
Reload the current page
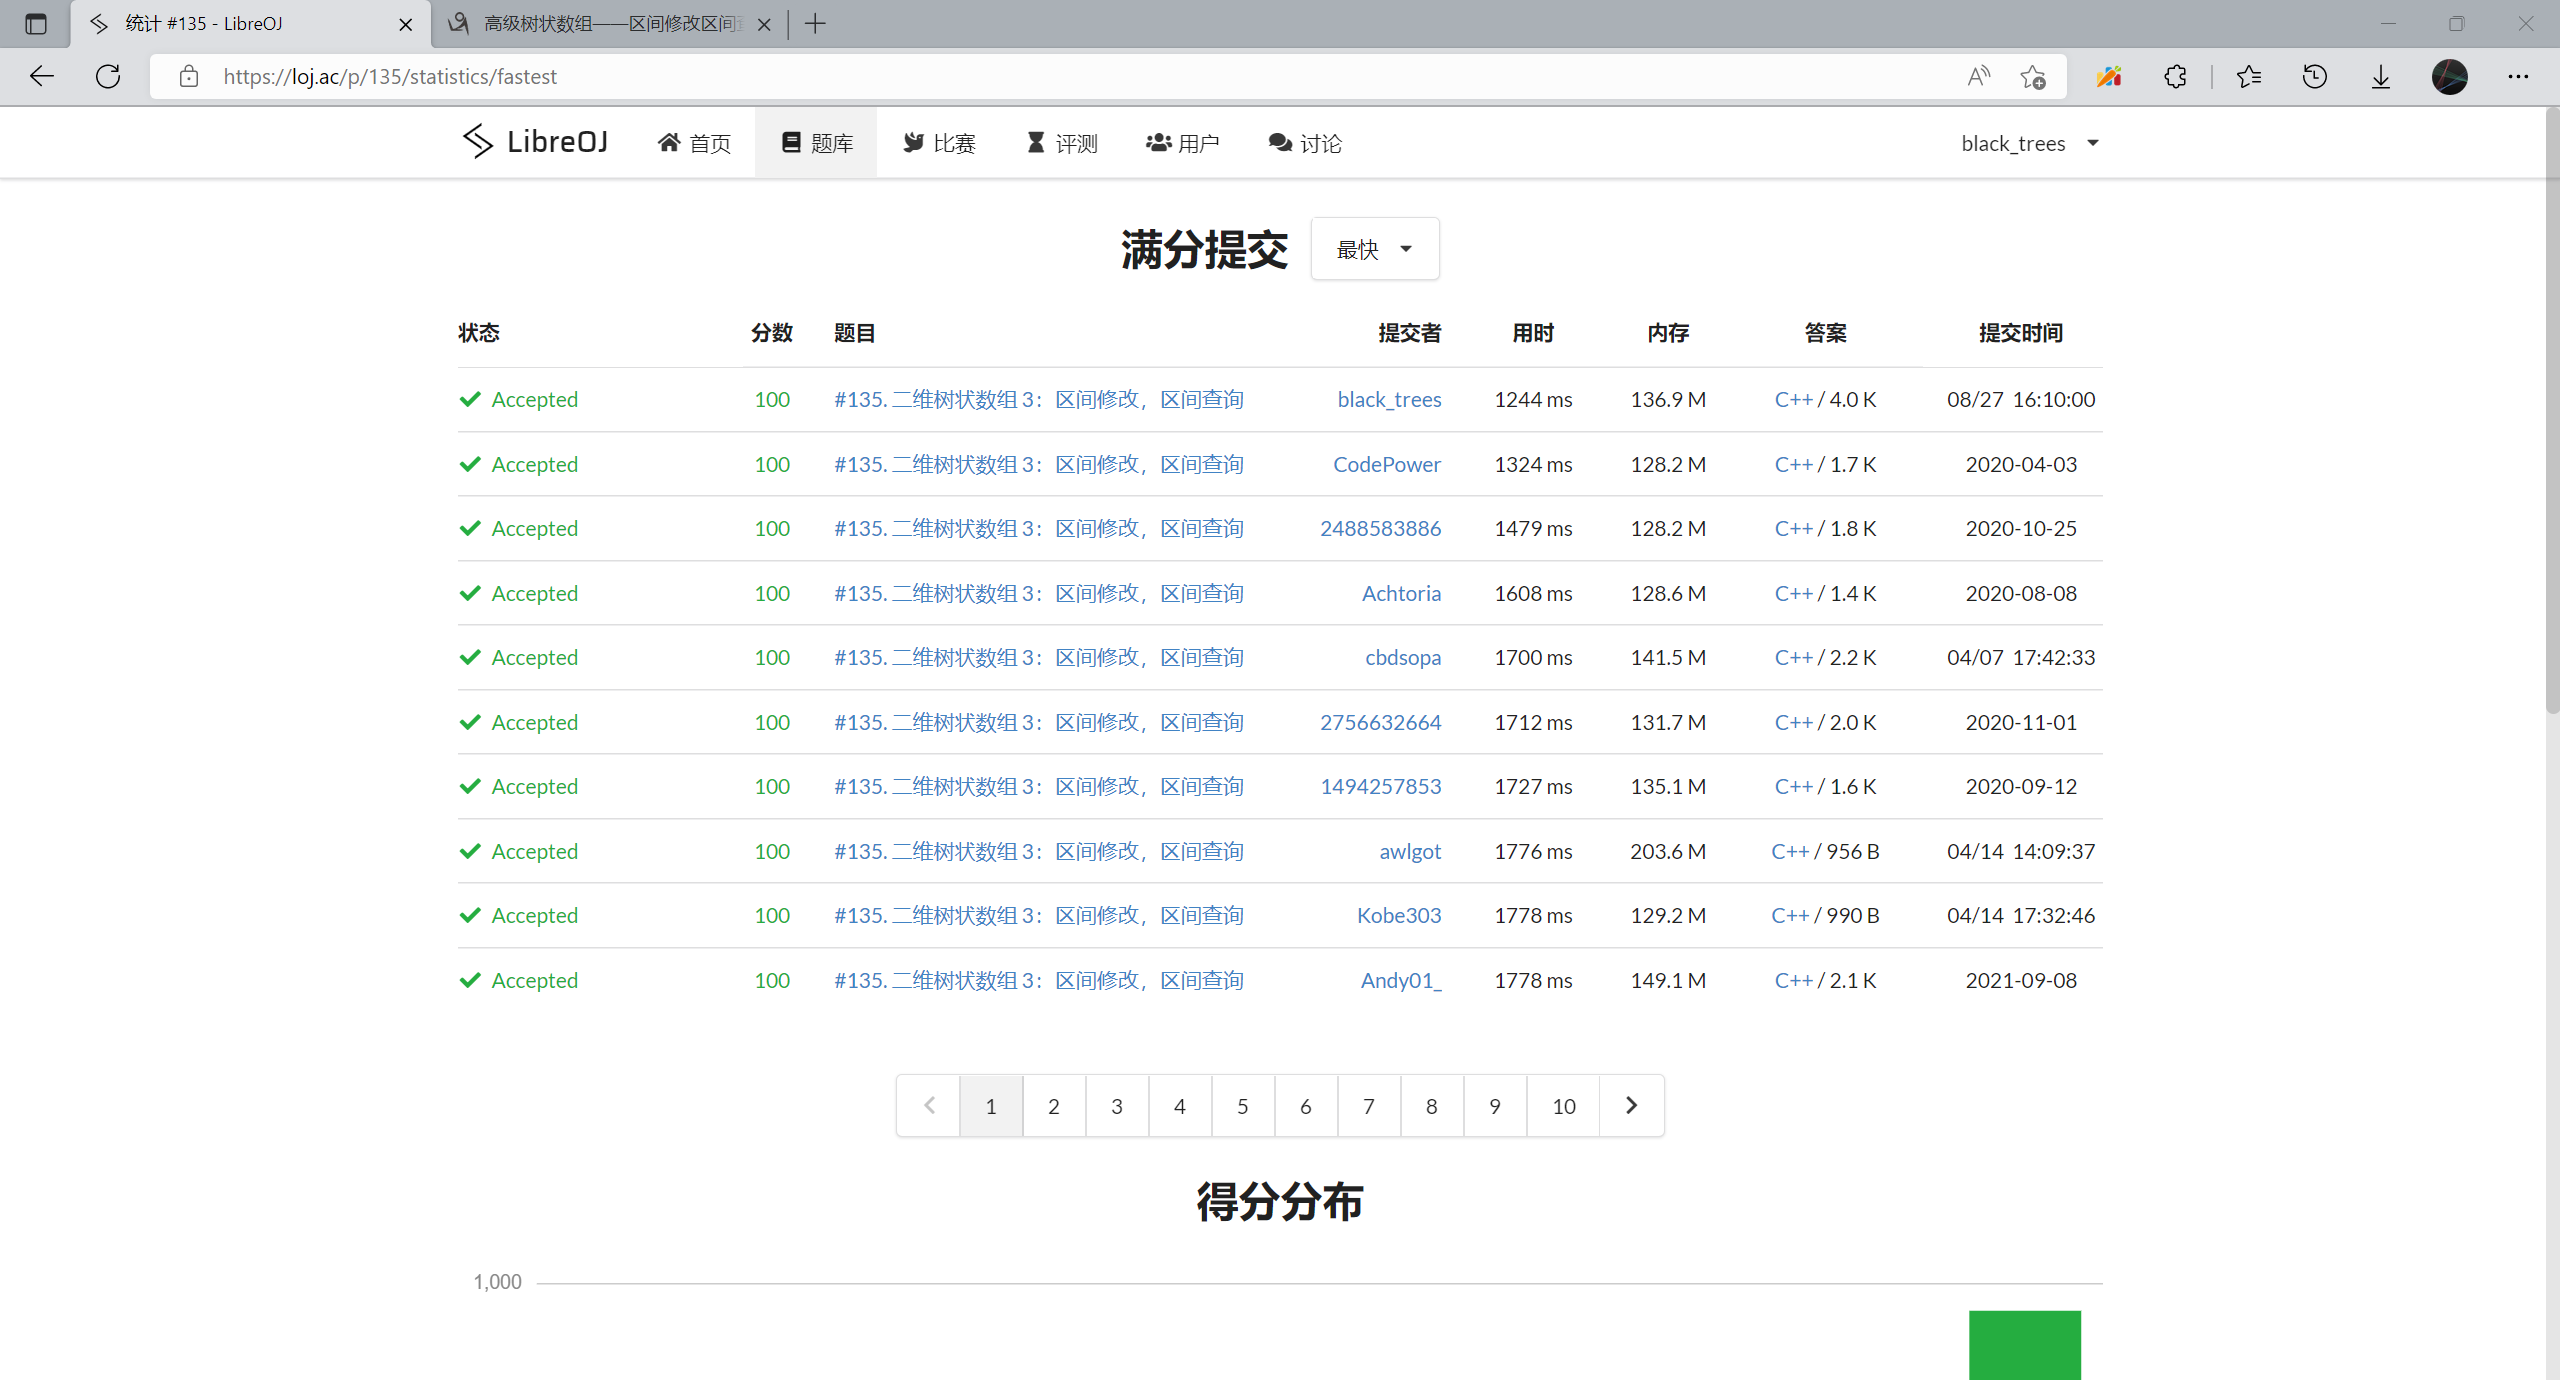click(x=108, y=77)
